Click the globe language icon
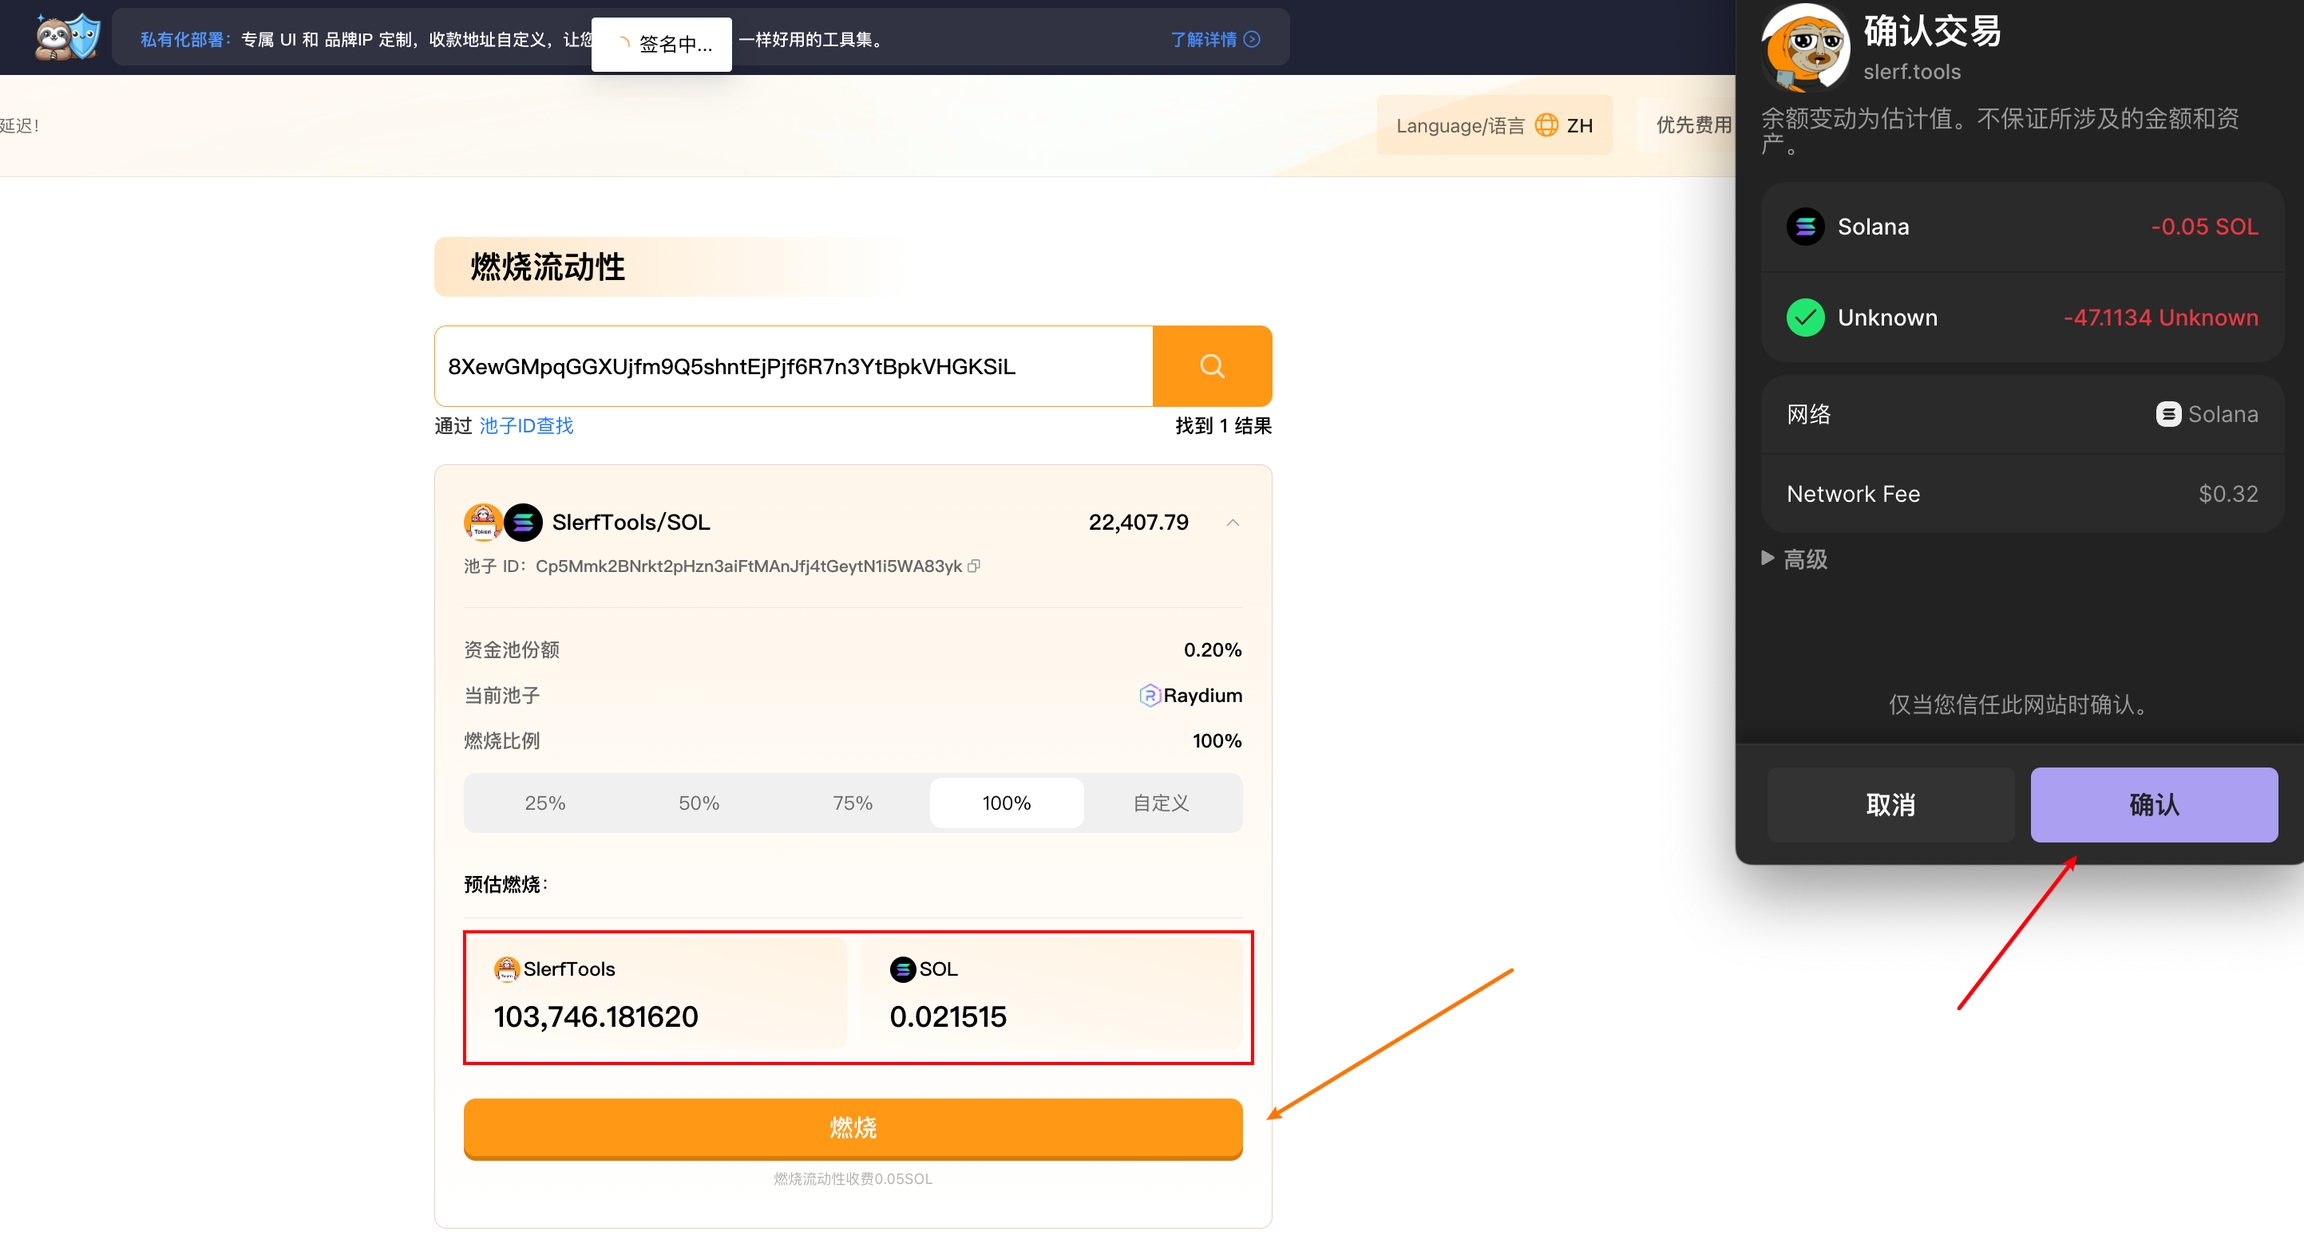The image size is (2304, 1235). coord(1546,125)
